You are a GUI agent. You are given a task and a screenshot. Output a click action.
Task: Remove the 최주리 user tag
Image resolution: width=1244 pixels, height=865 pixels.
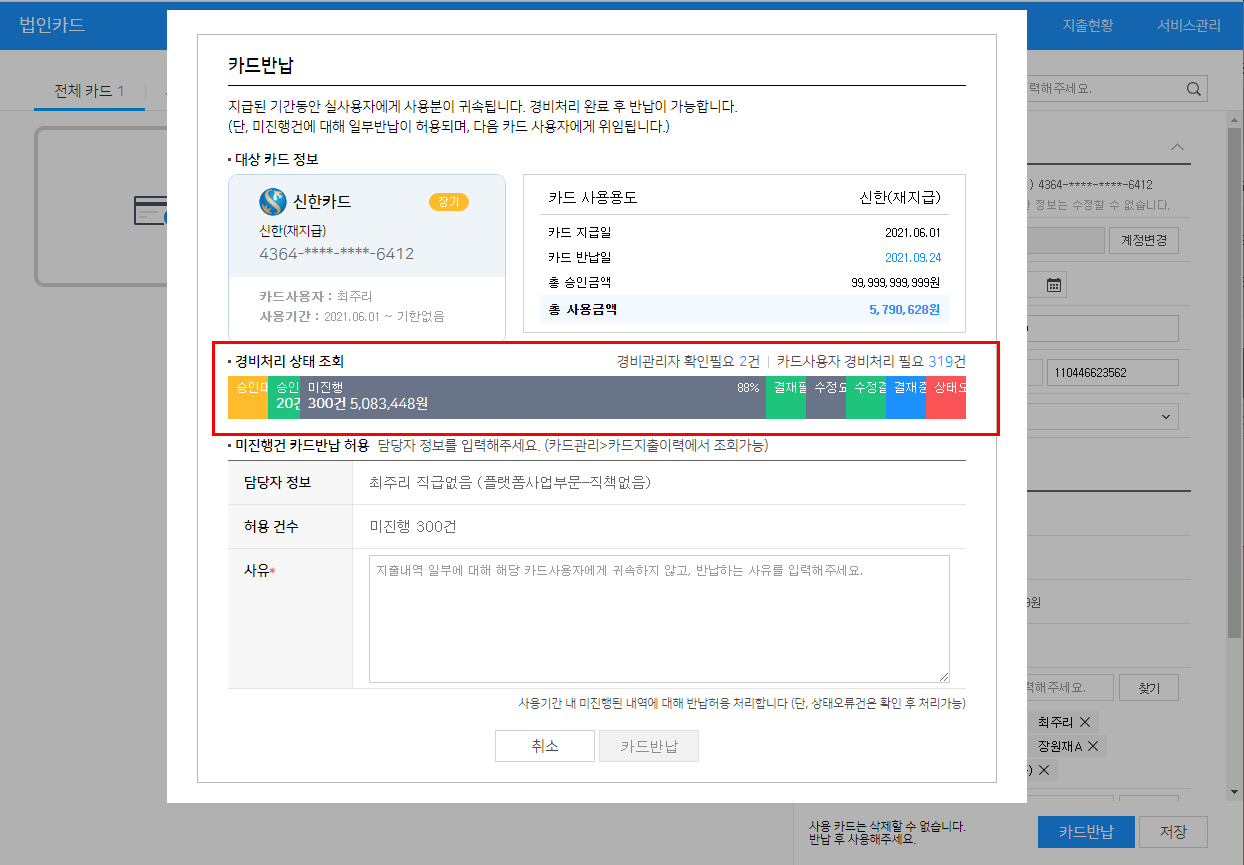pyautogui.click(x=1084, y=722)
